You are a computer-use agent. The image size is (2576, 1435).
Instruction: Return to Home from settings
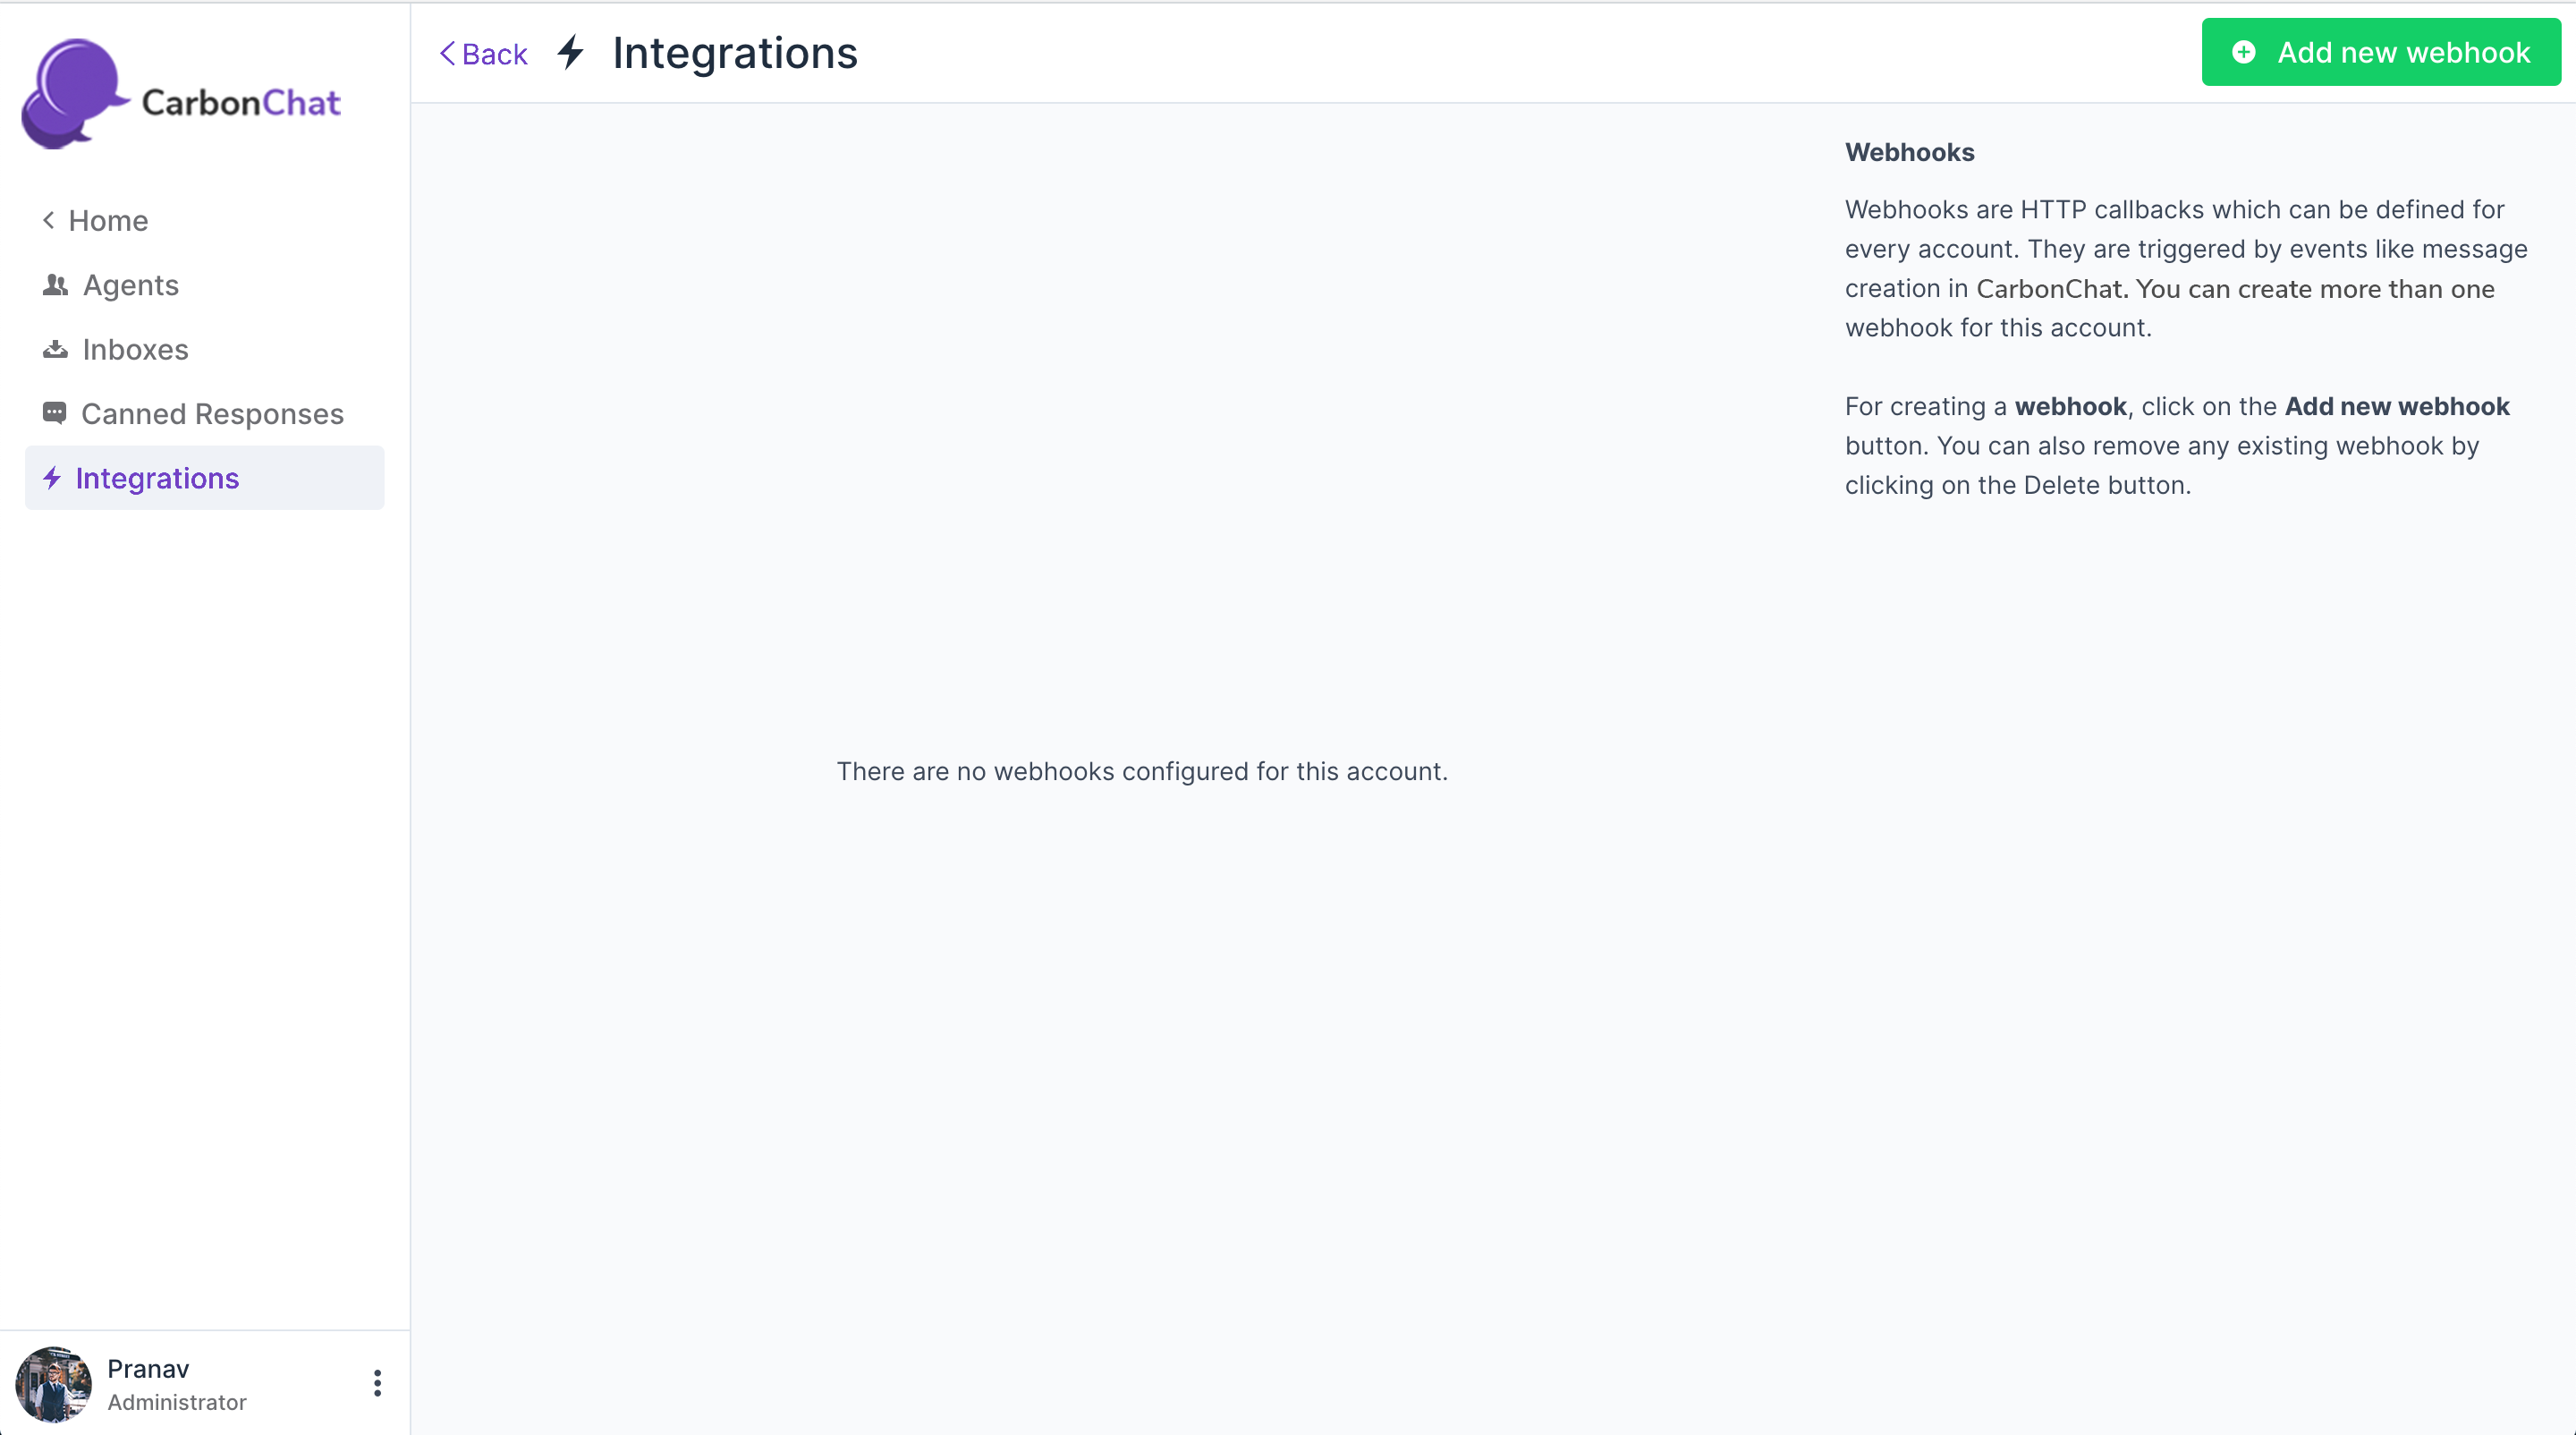click(x=108, y=221)
